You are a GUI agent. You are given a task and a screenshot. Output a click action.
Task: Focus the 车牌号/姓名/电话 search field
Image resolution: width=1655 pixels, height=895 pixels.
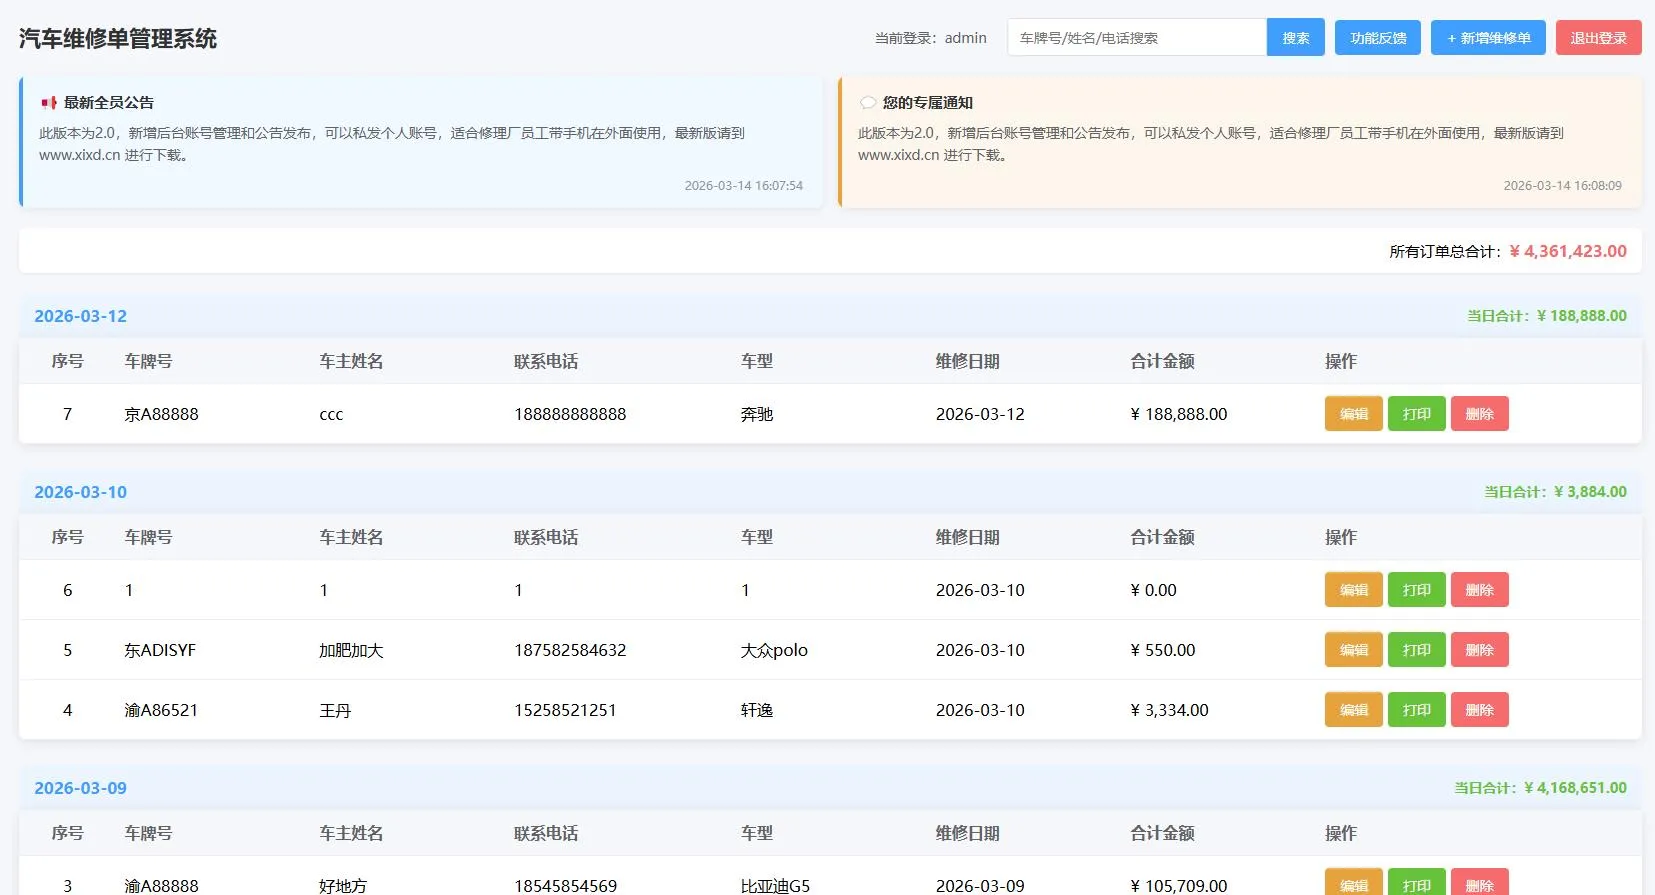coord(1136,38)
